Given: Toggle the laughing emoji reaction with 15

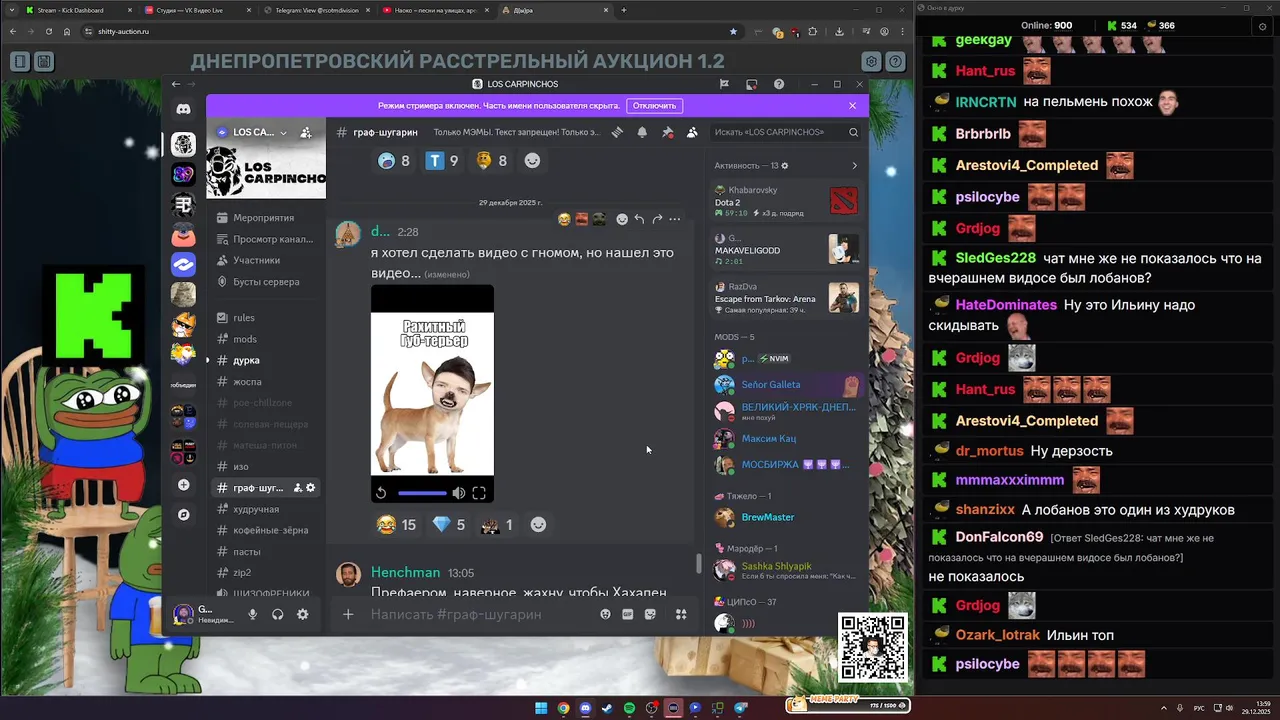Looking at the screenshot, I should click(x=396, y=525).
